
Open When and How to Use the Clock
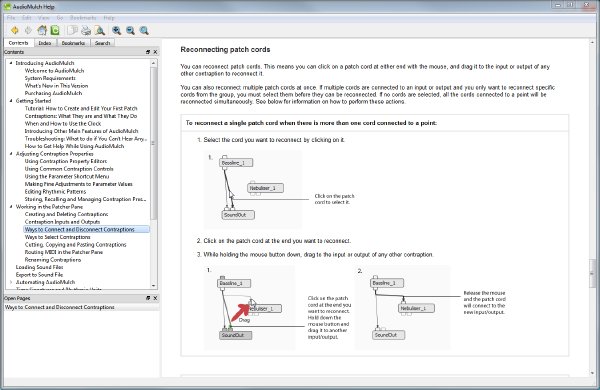pos(63,124)
